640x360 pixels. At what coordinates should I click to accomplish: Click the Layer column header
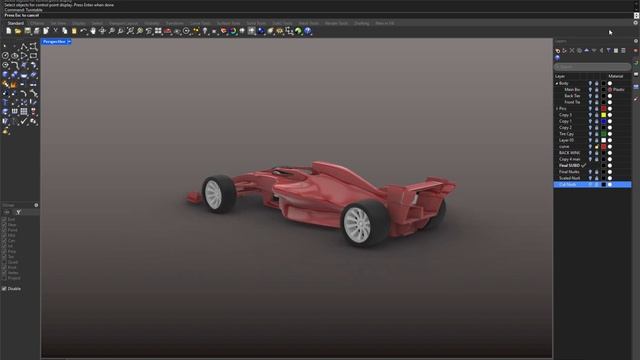pyautogui.click(x=560, y=76)
